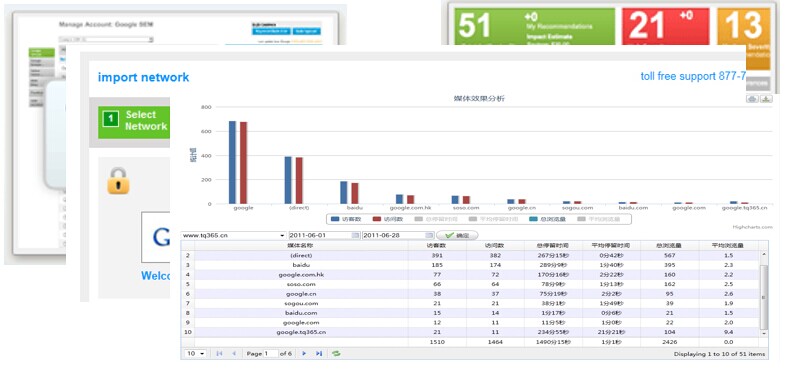Screen dimensions: 794x372
Task: Open the www.tq365.cn site dropdown
Action: tap(233, 235)
